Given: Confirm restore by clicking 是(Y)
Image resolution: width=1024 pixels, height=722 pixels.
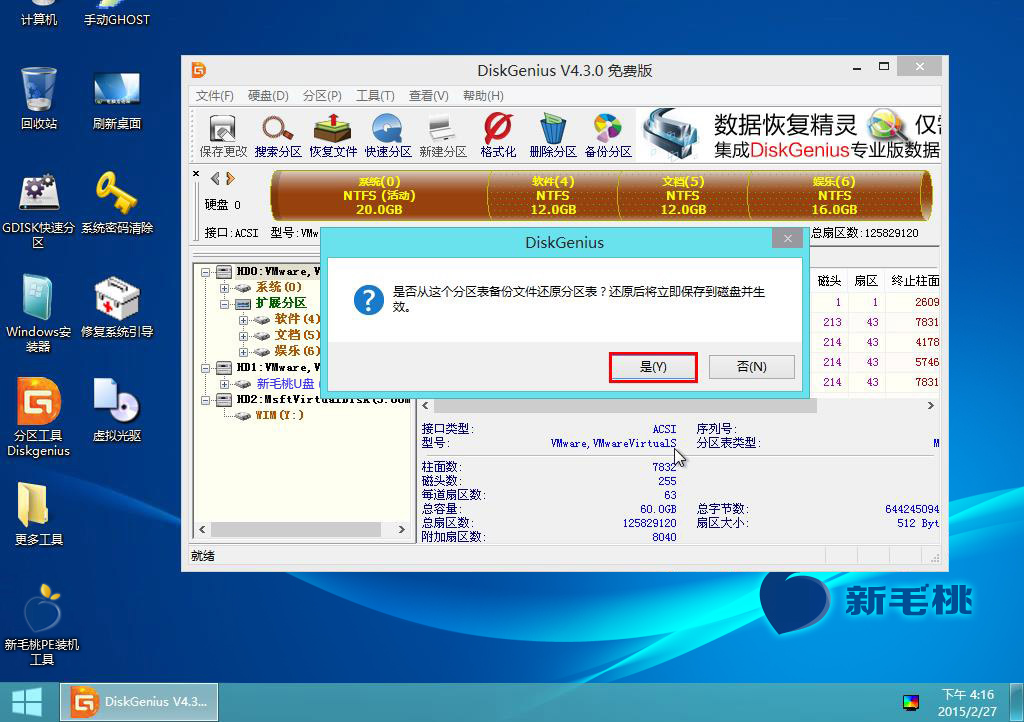Looking at the screenshot, I should [653, 367].
